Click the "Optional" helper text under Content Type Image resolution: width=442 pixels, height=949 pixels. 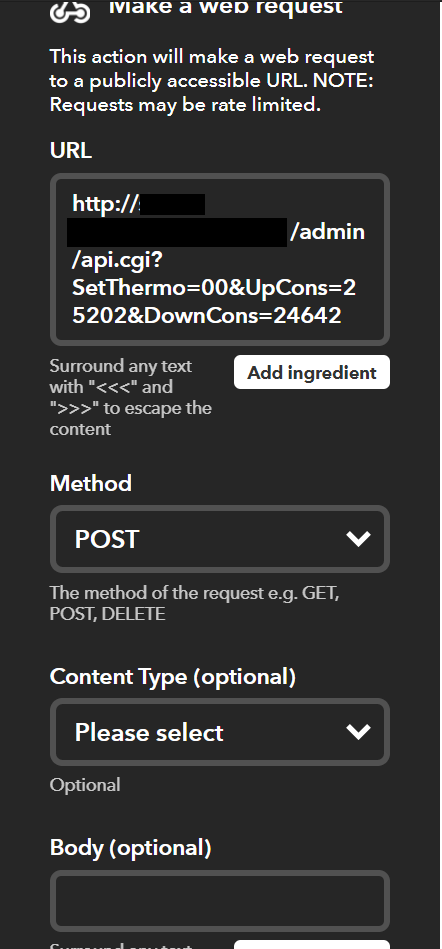click(x=85, y=785)
